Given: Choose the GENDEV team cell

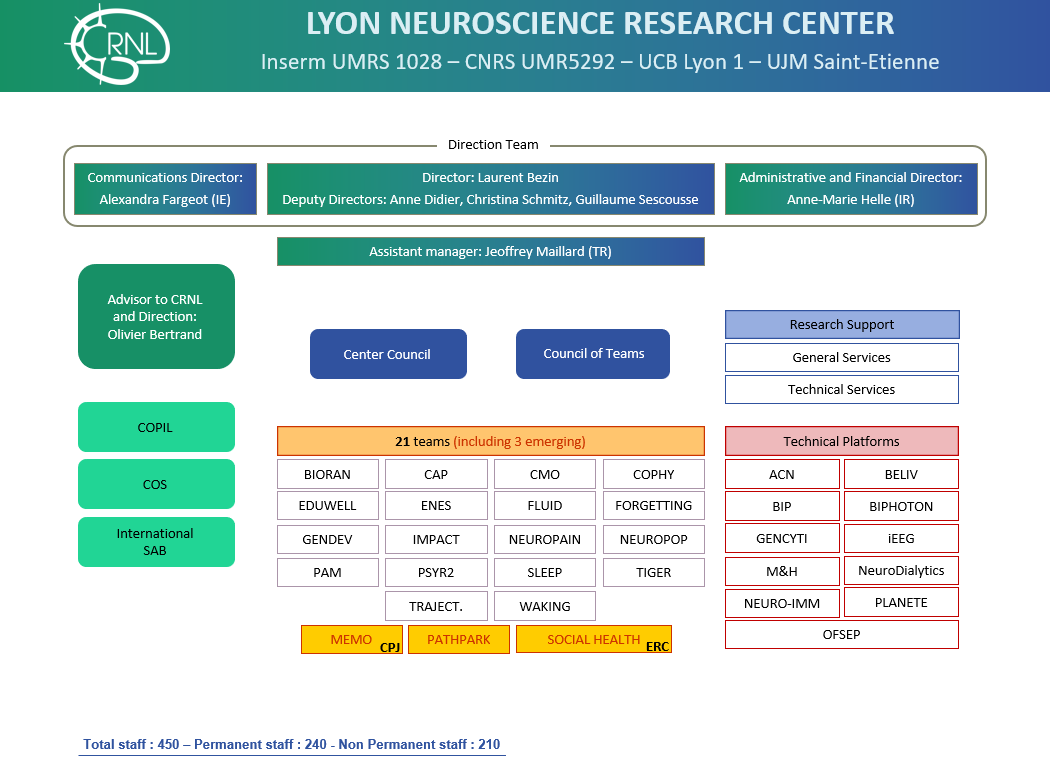Looking at the screenshot, I should [x=327, y=539].
